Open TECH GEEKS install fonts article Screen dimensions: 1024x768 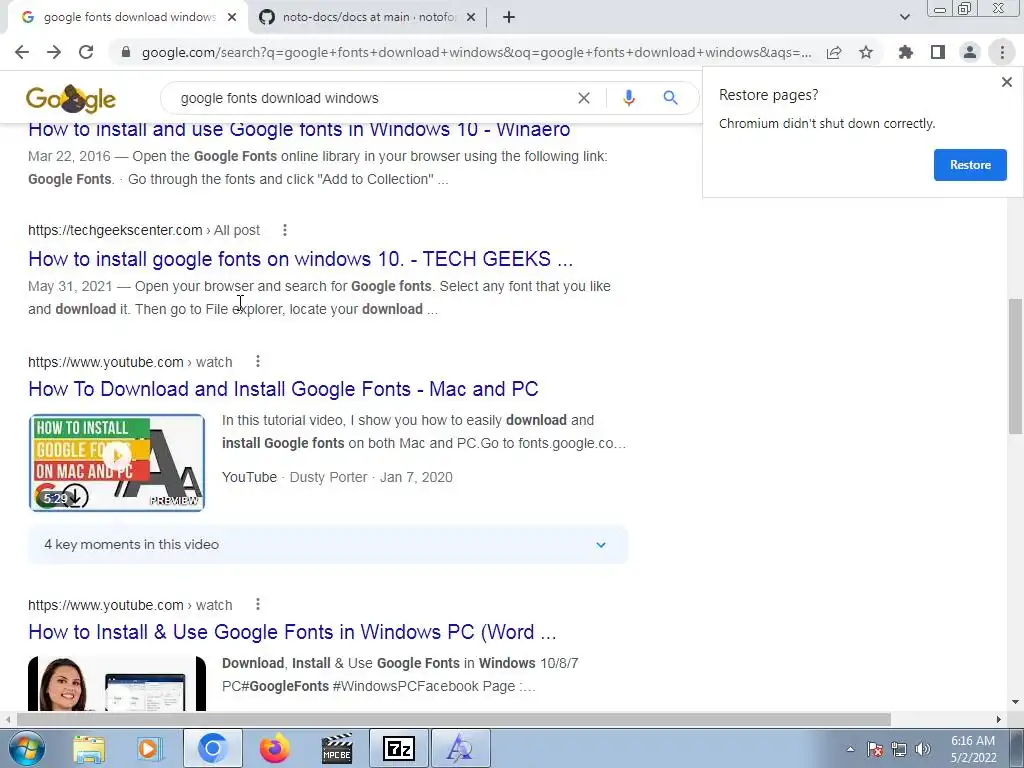click(300, 259)
